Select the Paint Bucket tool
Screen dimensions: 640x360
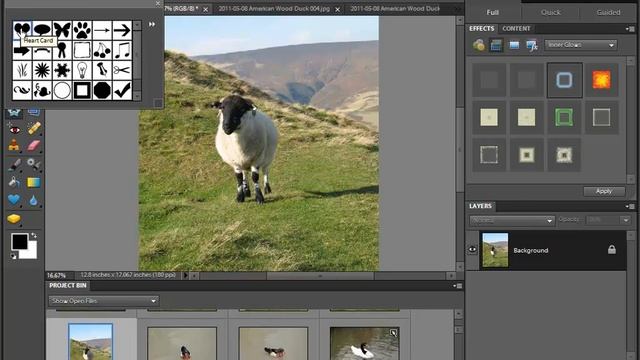click(14, 182)
